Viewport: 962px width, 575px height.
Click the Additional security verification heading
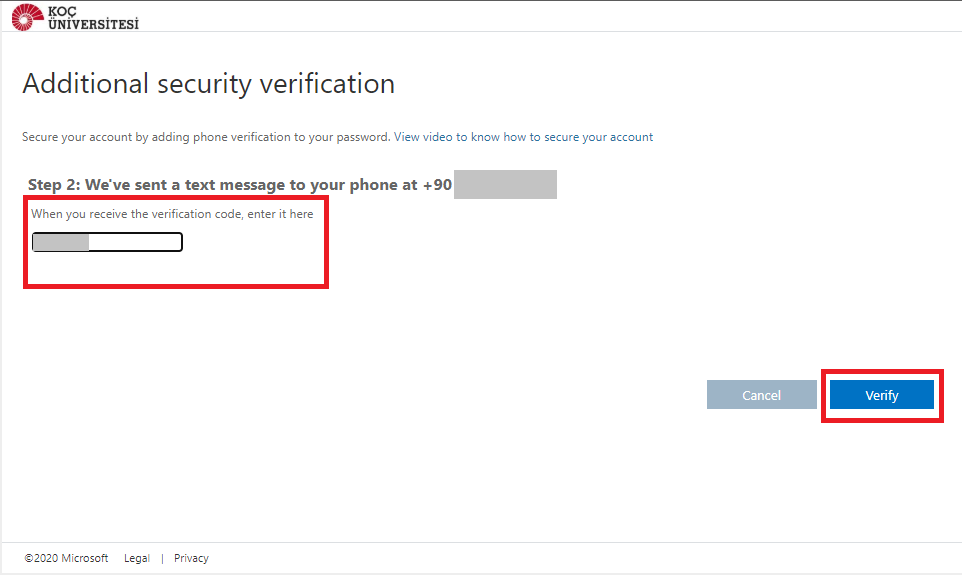(x=208, y=84)
